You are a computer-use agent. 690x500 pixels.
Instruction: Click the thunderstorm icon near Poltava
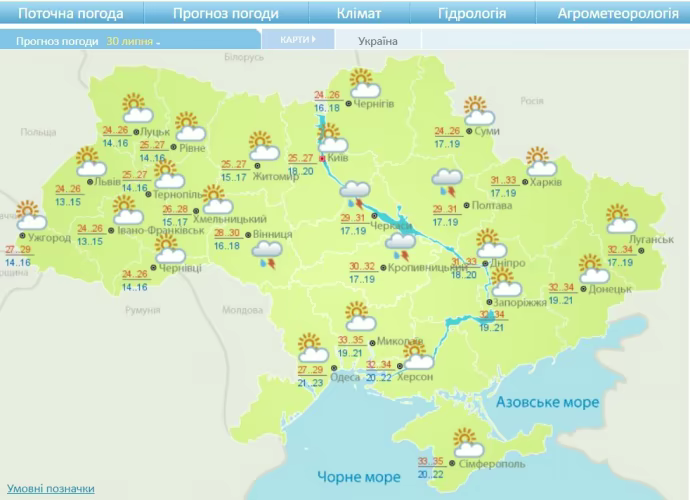[445, 182]
